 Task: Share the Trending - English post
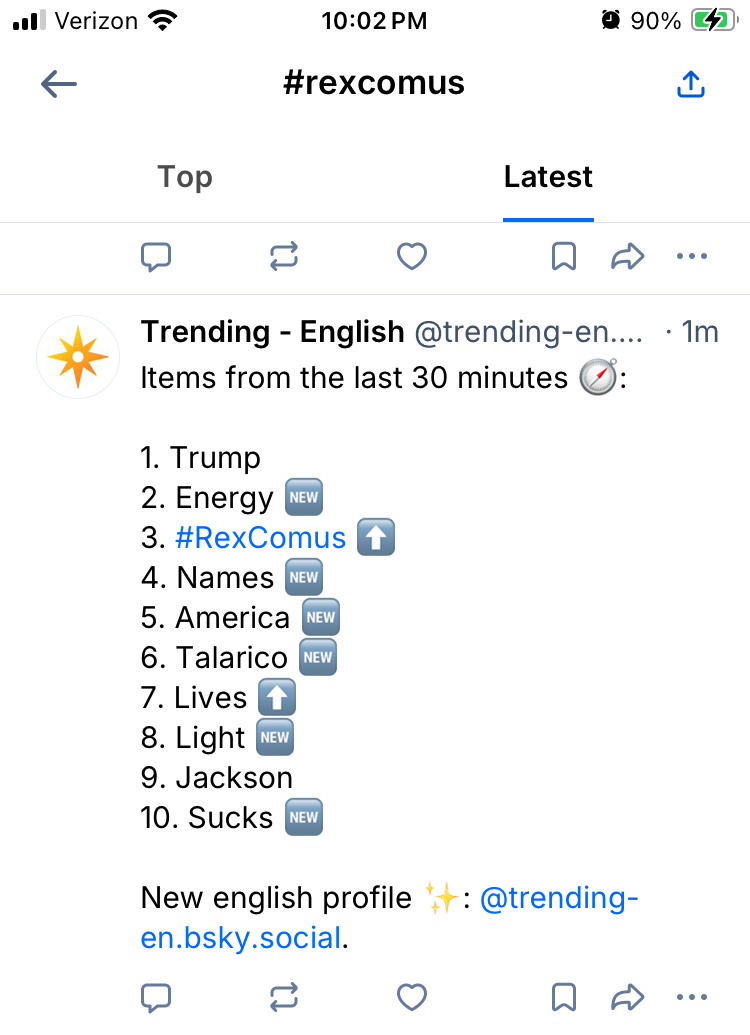click(627, 997)
